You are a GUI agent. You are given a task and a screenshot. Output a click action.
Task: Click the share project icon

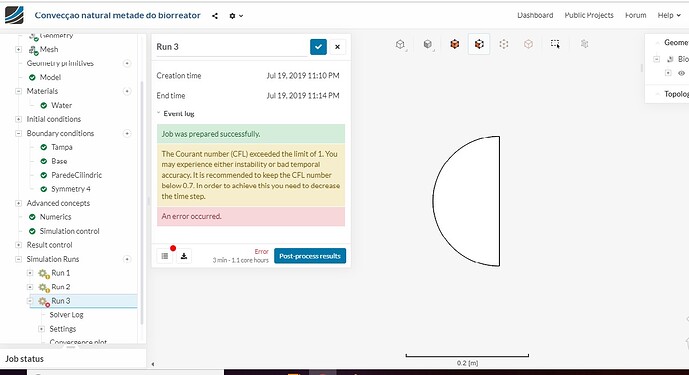click(214, 16)
